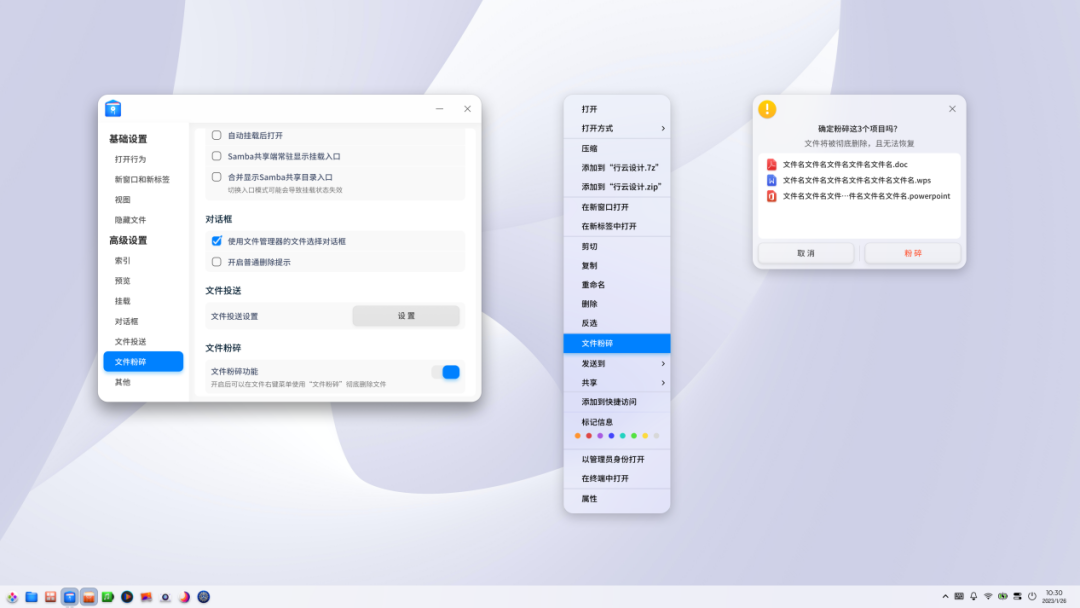The height and width of the screenshot is (608, 1080).
Task: Check the 自动挂载后打开 checkbox
Action: (216, 135)
